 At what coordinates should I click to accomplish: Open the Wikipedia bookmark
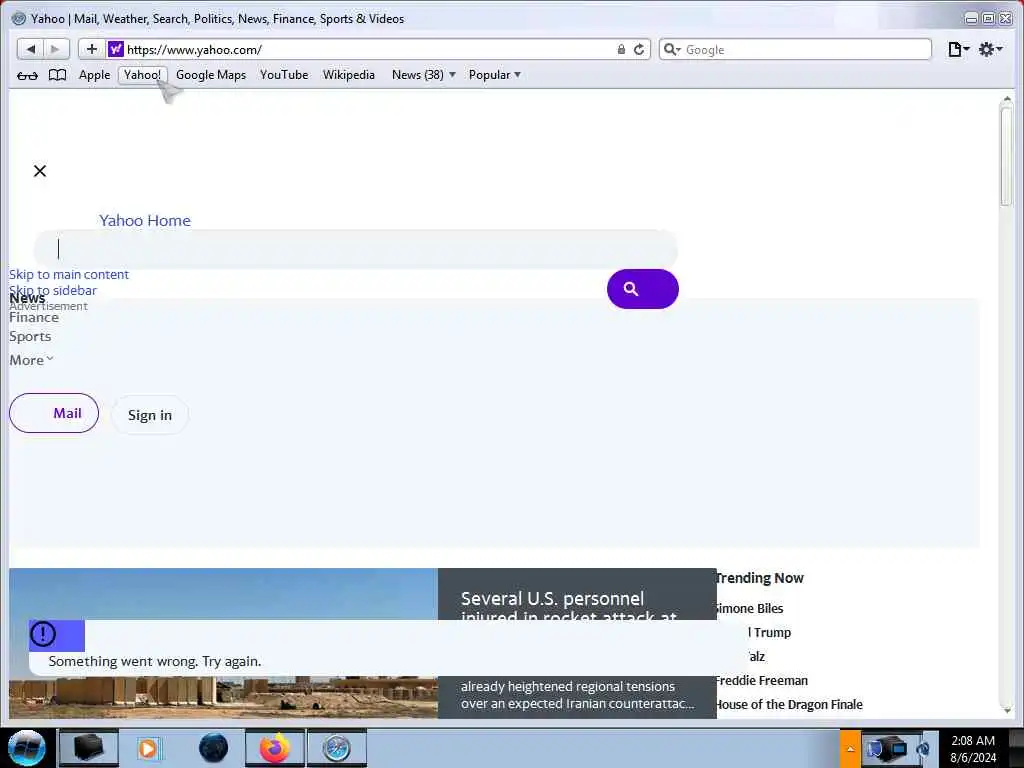[x=349, y=75]
